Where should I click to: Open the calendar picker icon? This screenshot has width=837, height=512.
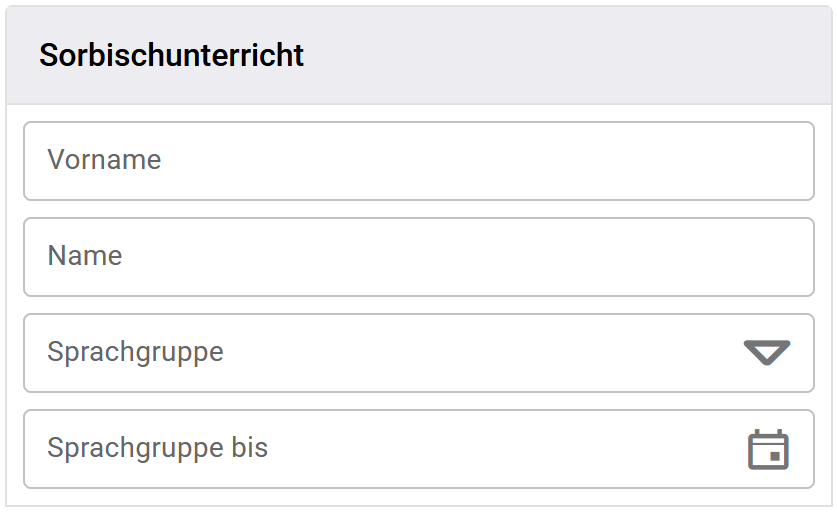[x=768, y=449]
